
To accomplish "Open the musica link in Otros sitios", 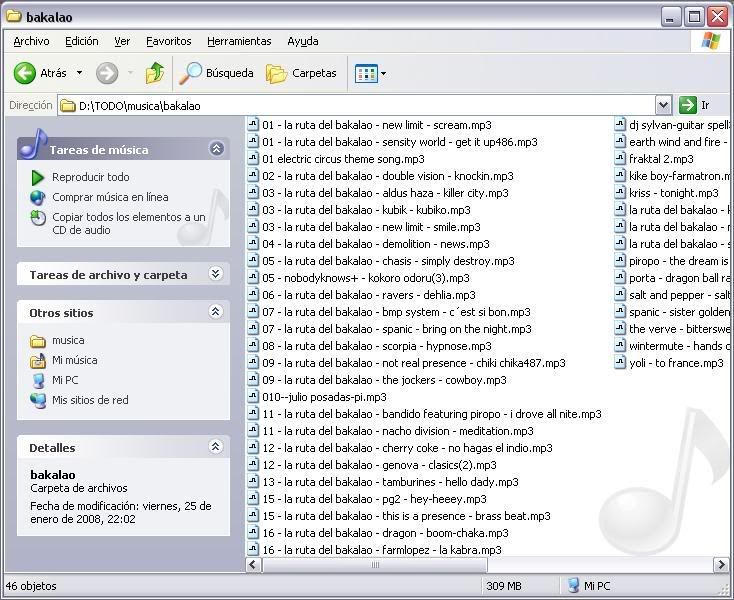I will (x=68, y=341).
